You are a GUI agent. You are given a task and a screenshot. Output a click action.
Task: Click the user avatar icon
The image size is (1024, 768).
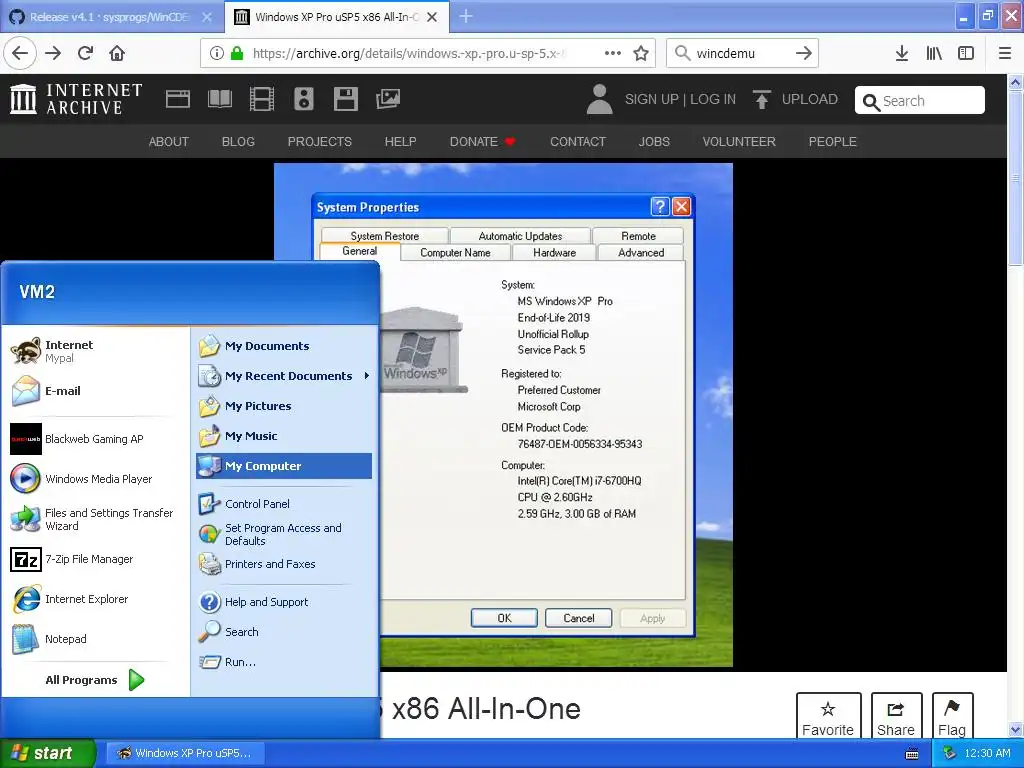coord(600,99)
